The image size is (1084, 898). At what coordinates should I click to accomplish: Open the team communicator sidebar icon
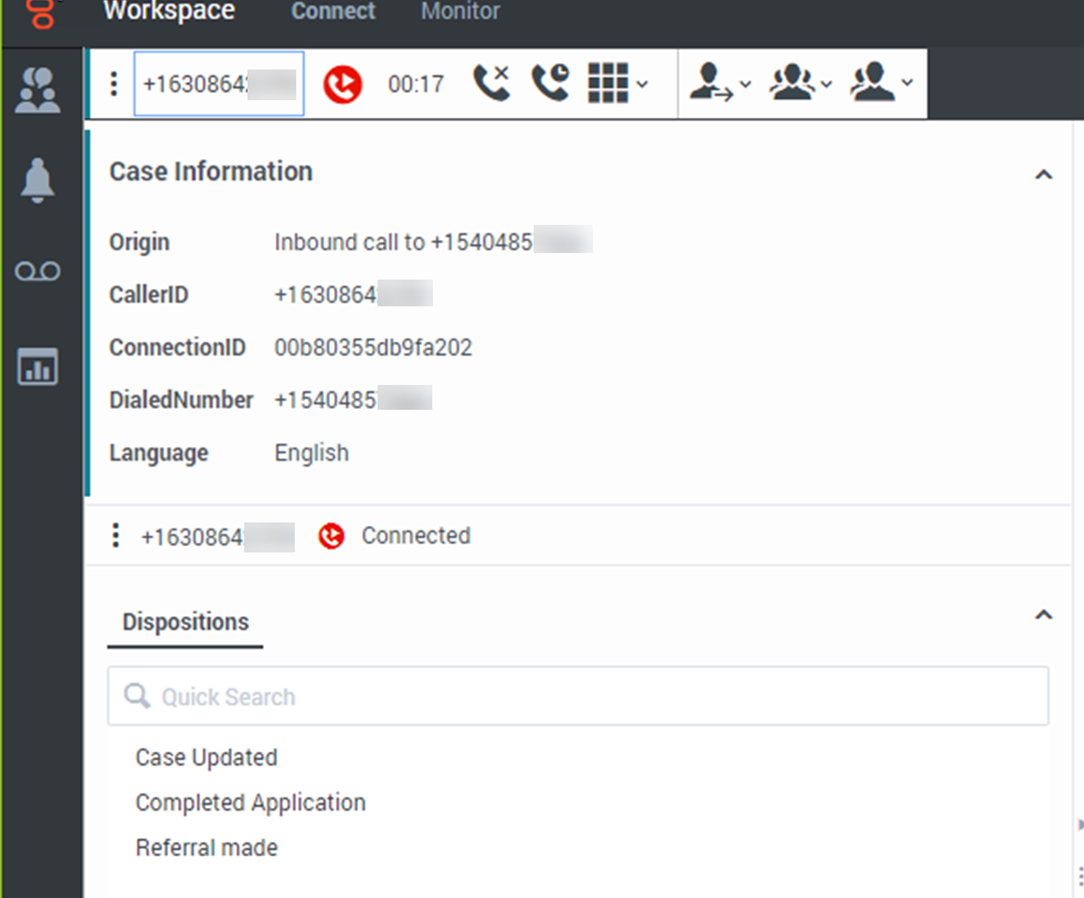pyautogui.click(x=38, y=90)
